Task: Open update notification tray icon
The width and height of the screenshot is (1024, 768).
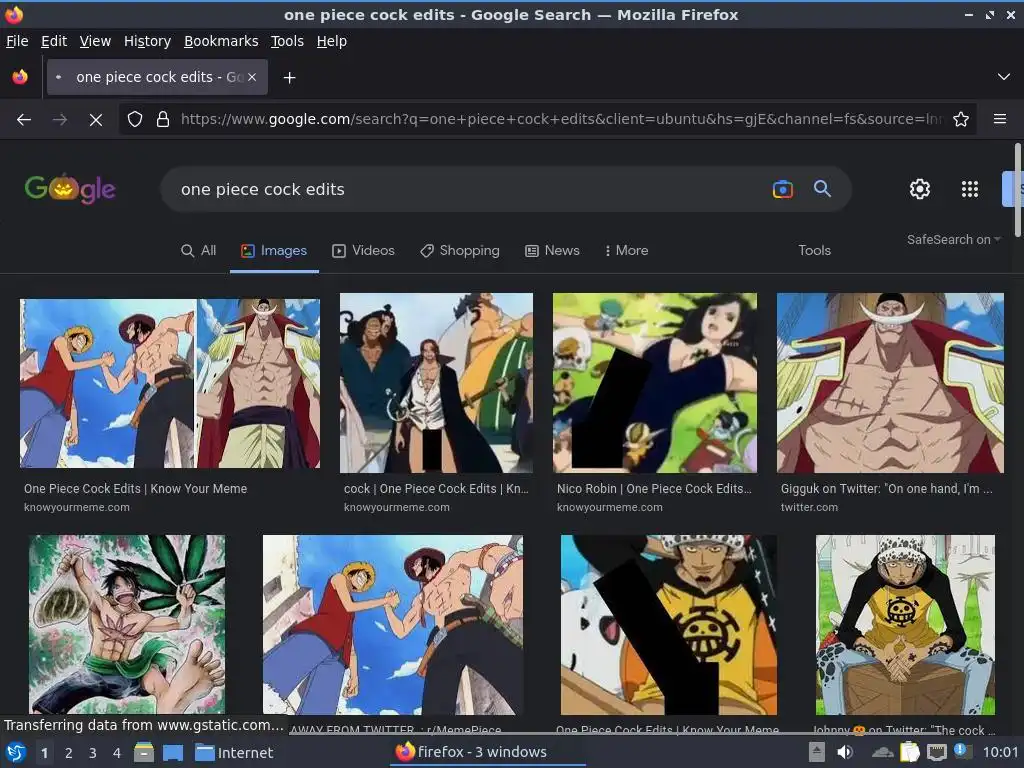Action: click(961, 750)
